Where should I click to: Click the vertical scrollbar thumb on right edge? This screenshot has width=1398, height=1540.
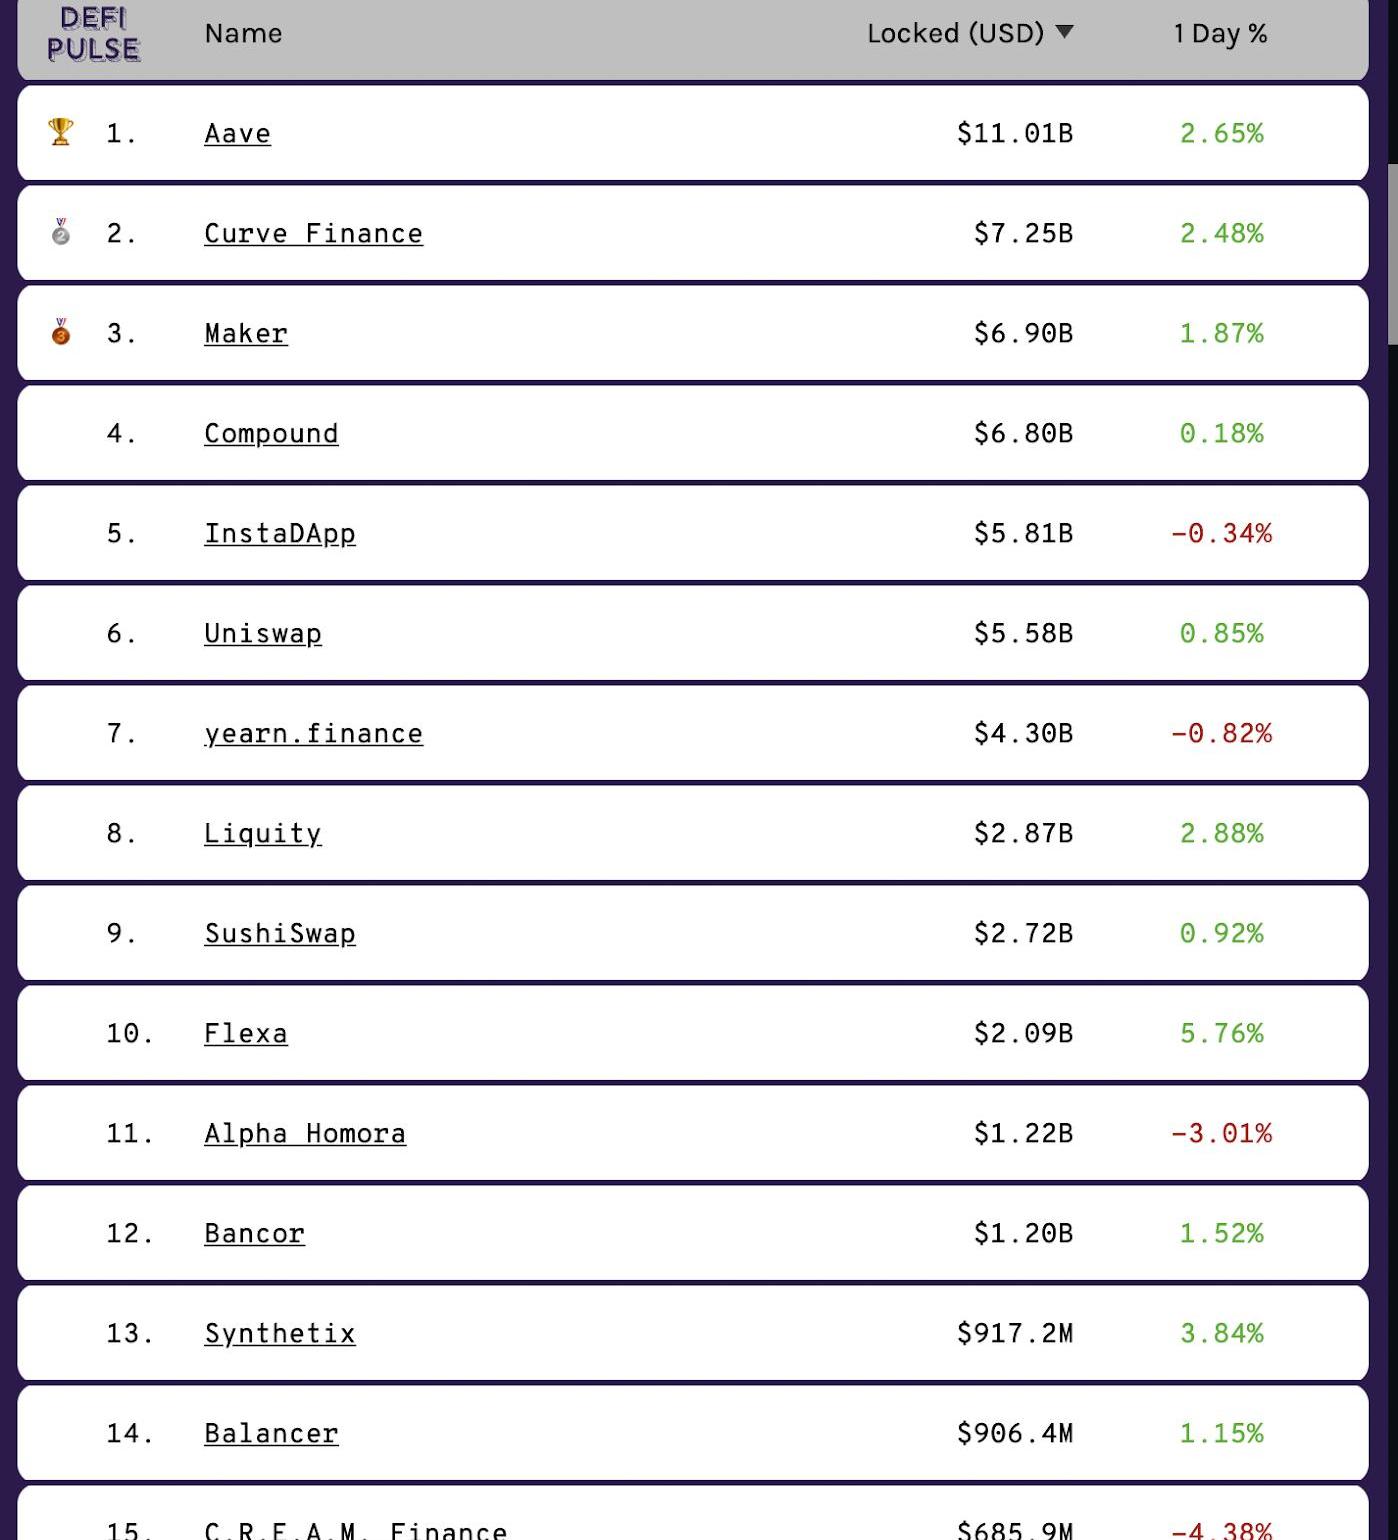pos(1392,255)
